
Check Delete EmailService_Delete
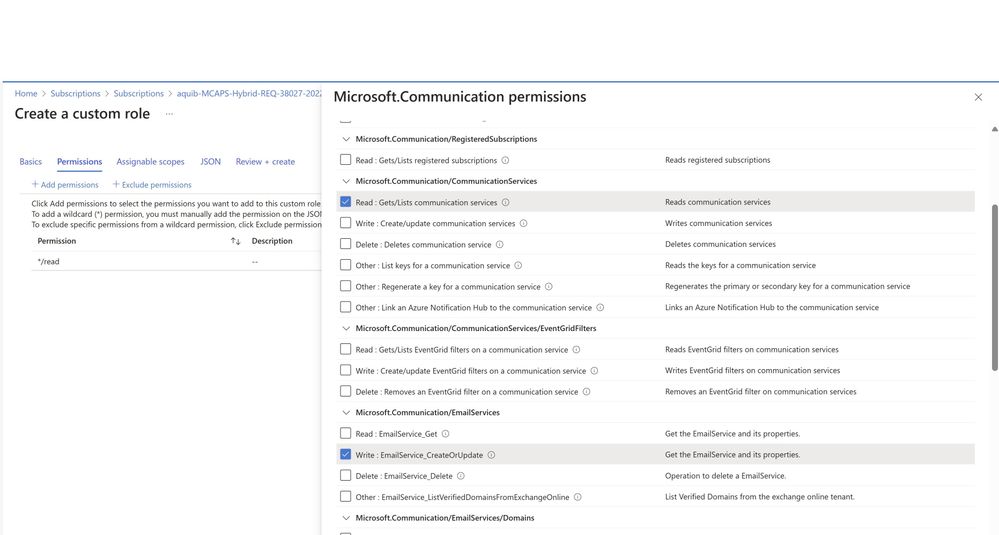point(345,475)
